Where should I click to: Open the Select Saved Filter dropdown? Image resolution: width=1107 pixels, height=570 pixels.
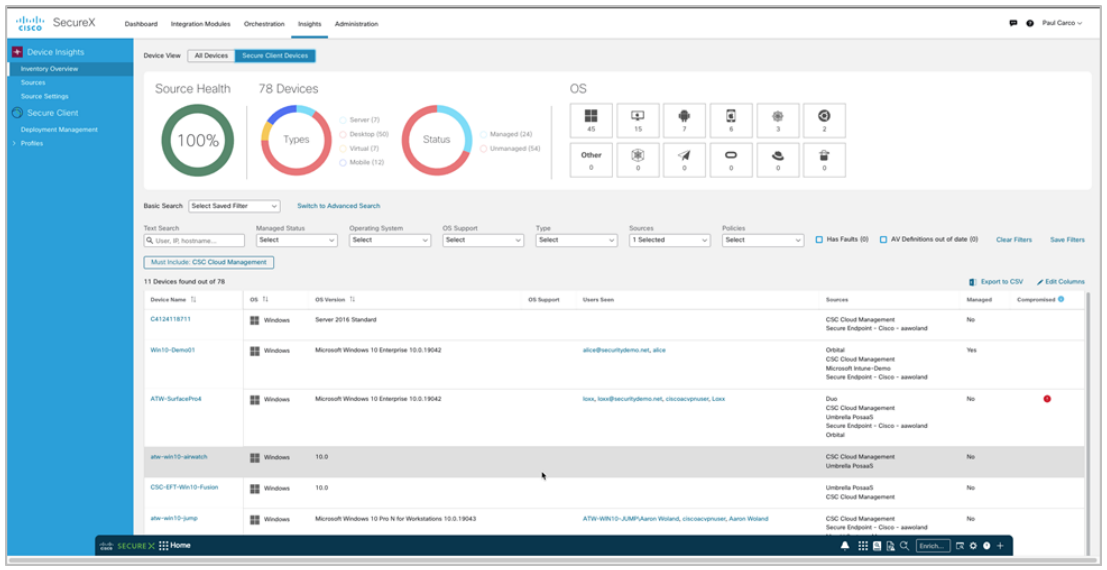(x=234, y=206)
